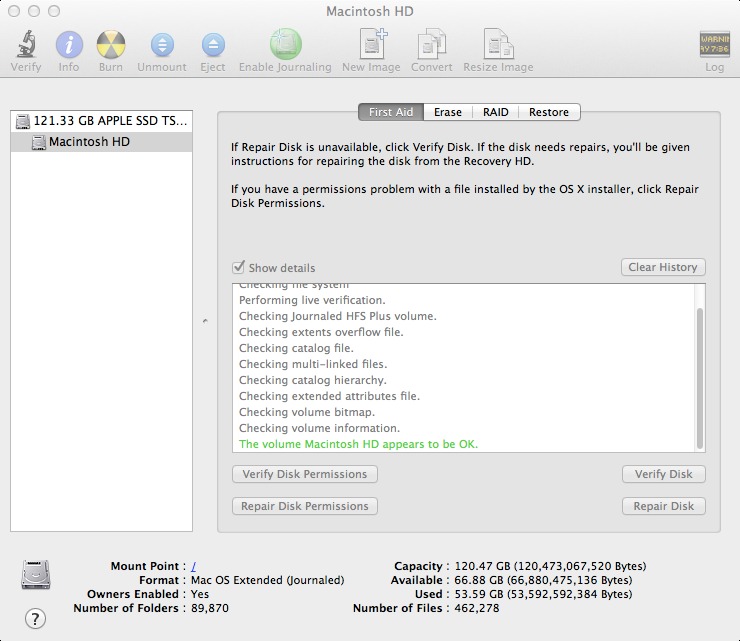740x641 pixels.
Task: Select the 121.33 GB APPLE SSD disk
Action: tap(101, 121)
